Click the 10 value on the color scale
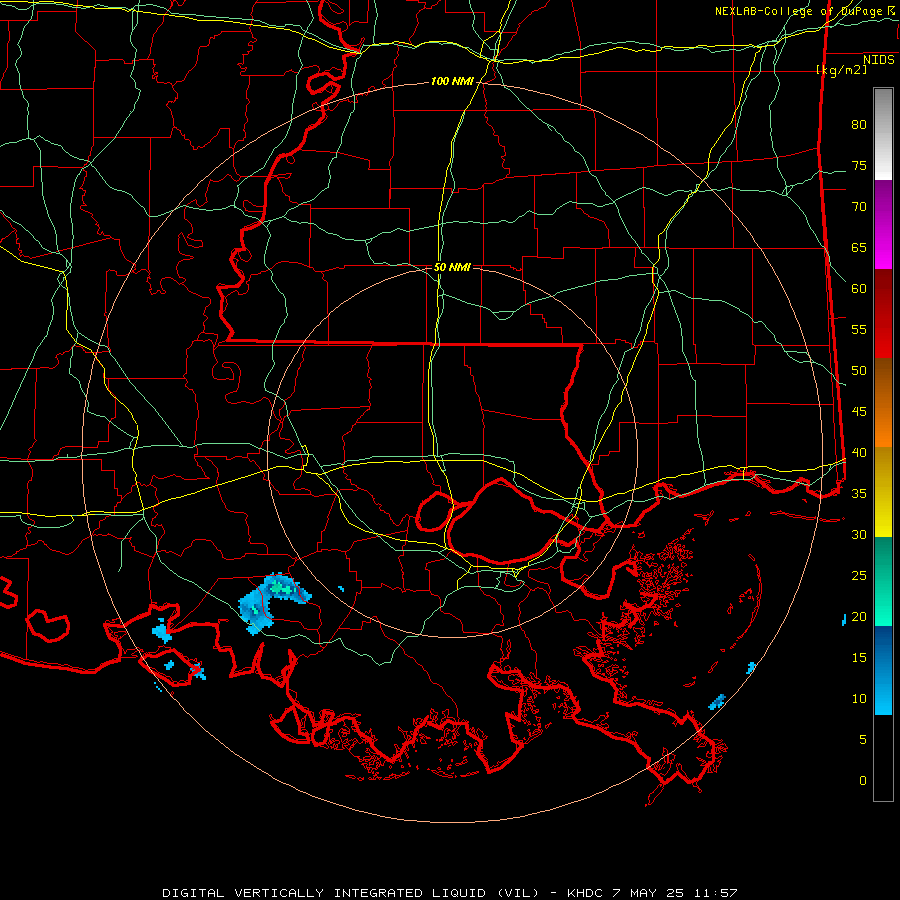Viewport: 900px width, 900px height. tap(859, 699)
